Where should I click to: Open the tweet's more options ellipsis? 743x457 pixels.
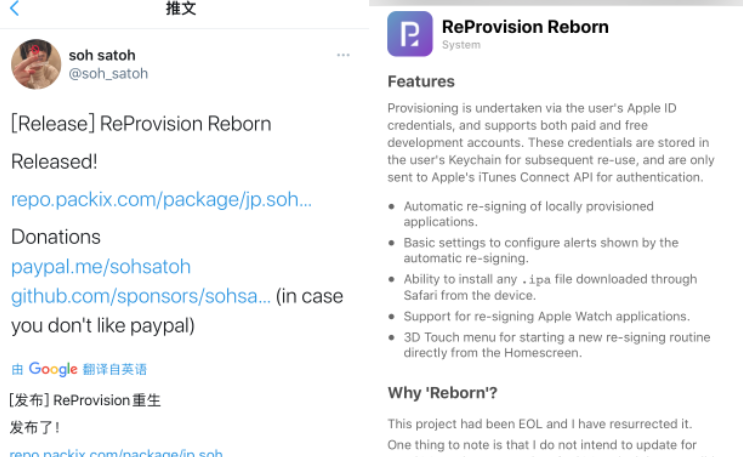coord(343,55)
